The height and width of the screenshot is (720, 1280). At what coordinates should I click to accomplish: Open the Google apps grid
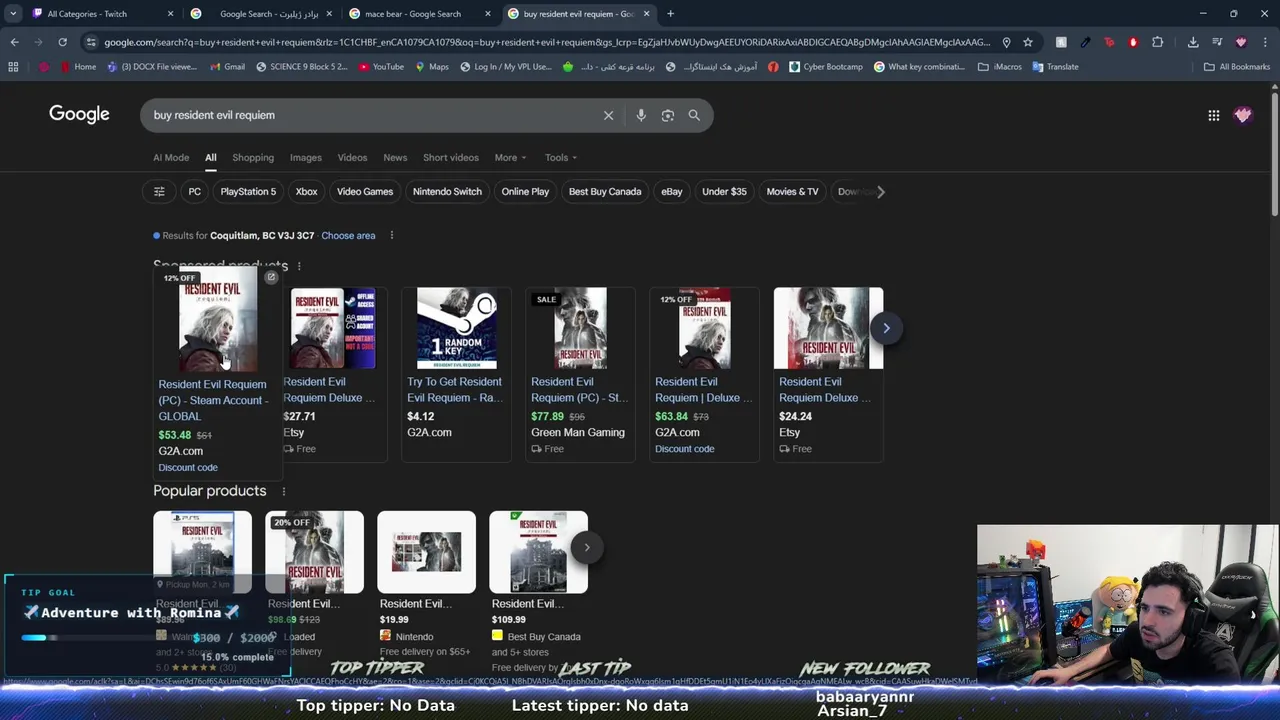click(x=1213, y=115)
